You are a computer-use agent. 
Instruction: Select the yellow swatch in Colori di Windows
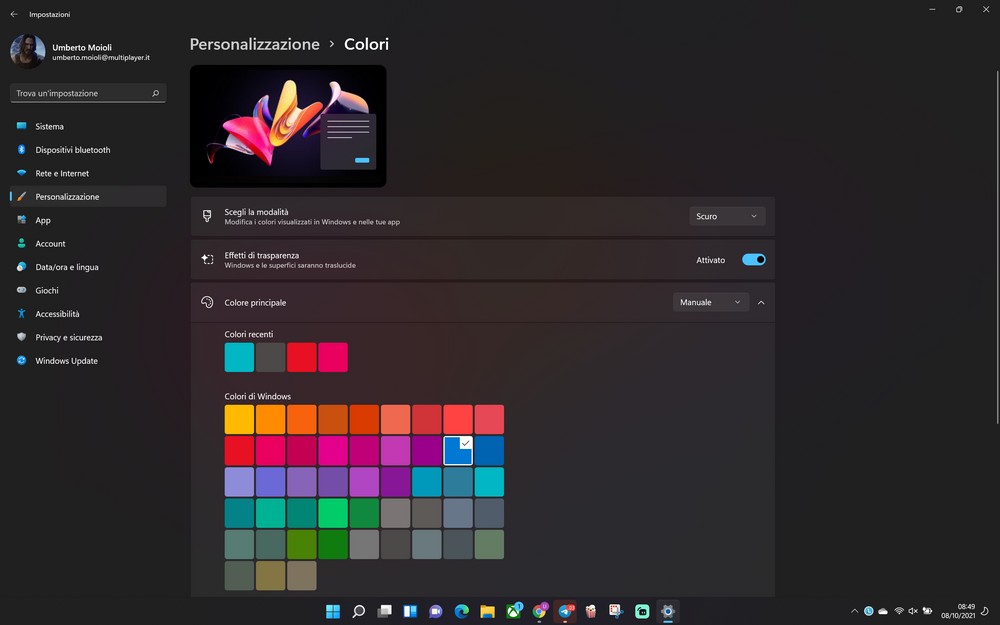pos(239,419)
